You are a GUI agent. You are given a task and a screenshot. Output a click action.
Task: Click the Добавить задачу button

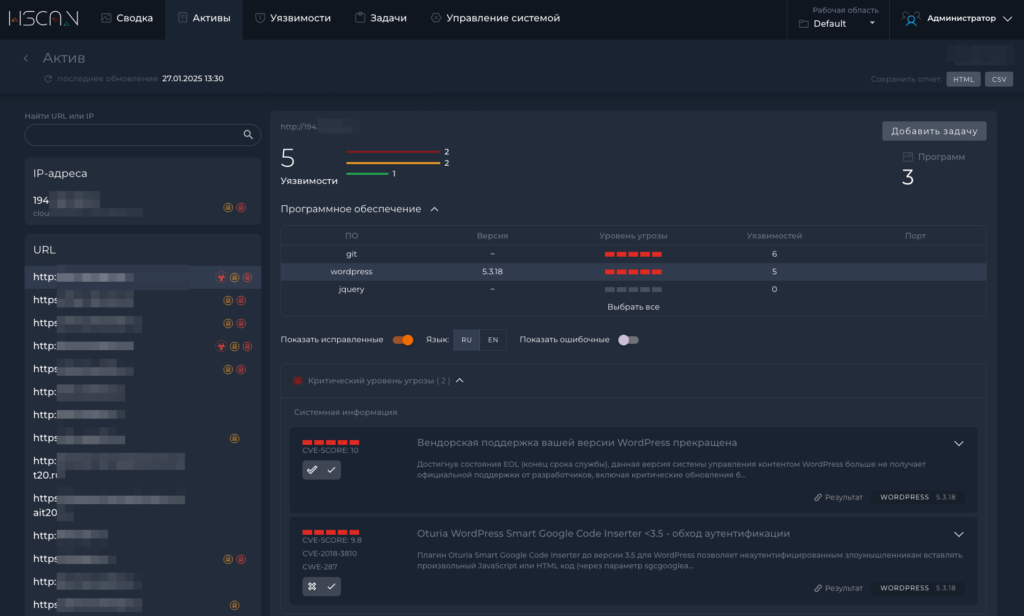coord(934,131)
